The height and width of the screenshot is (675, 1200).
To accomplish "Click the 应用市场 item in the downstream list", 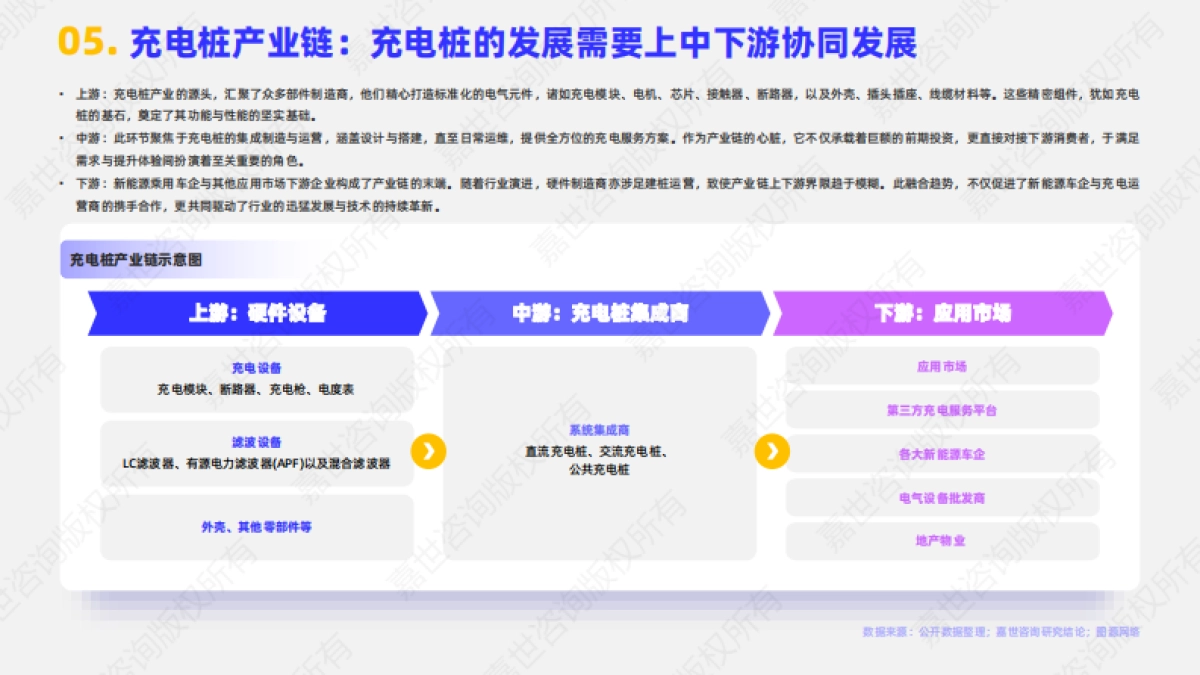I will [x=942, y=366].
